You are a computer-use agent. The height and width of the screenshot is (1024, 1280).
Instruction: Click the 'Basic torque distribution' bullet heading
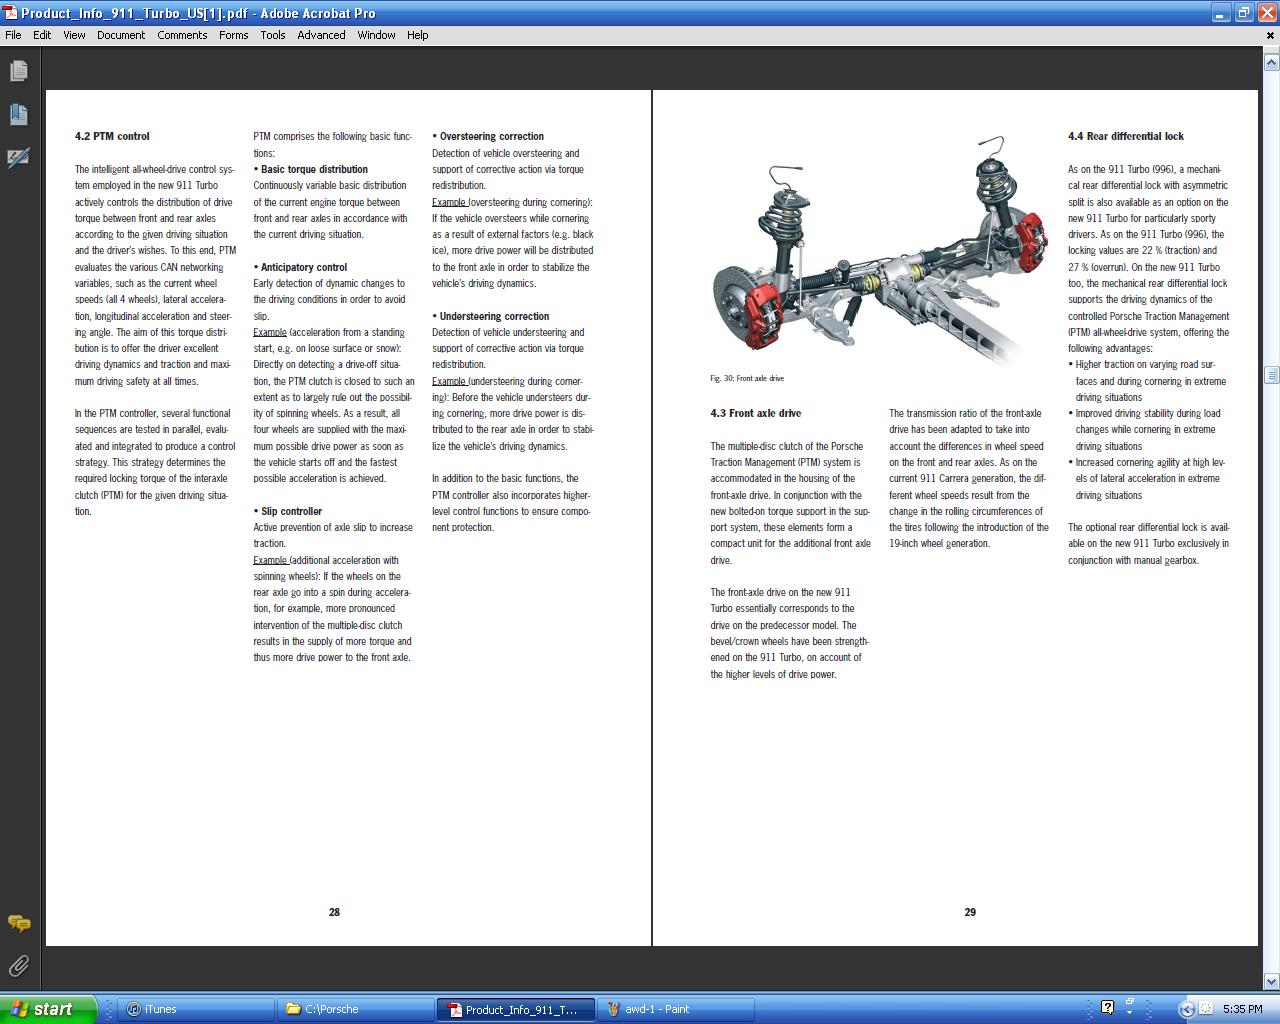coord(314,169)
